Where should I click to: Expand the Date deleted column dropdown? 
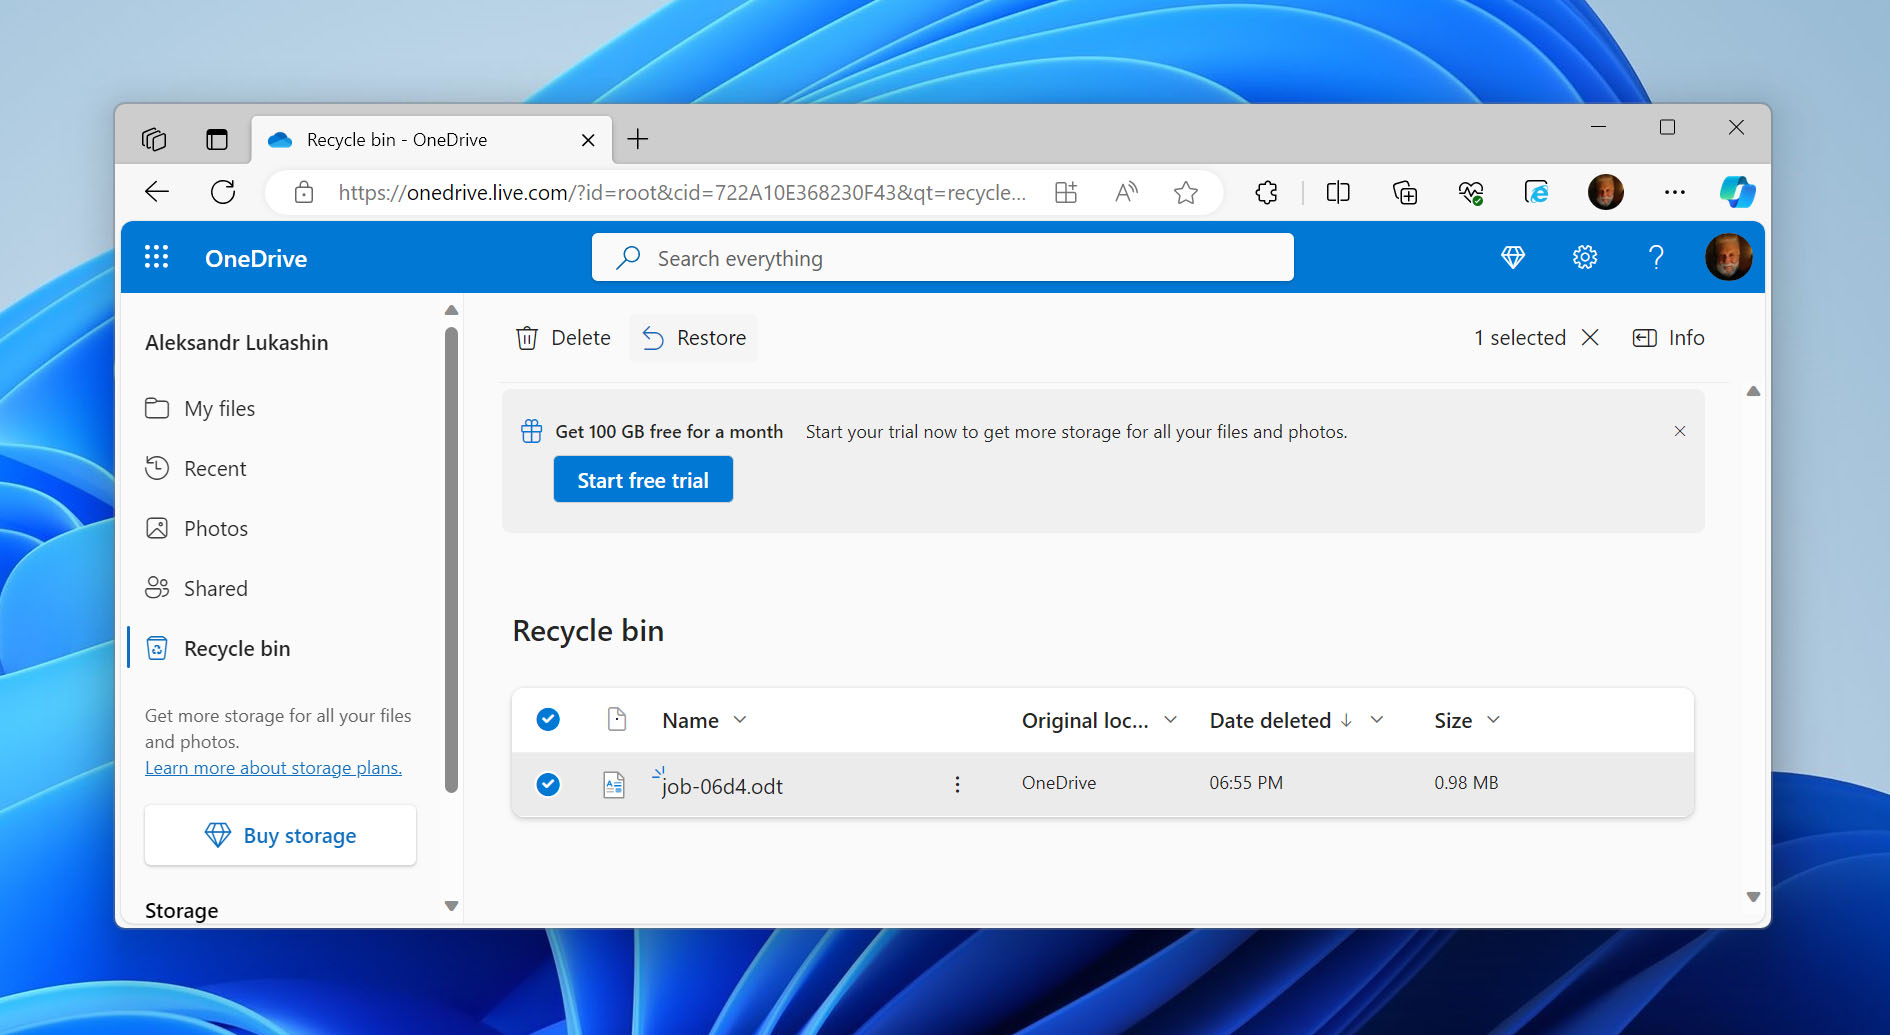[x=1377, y=720]
